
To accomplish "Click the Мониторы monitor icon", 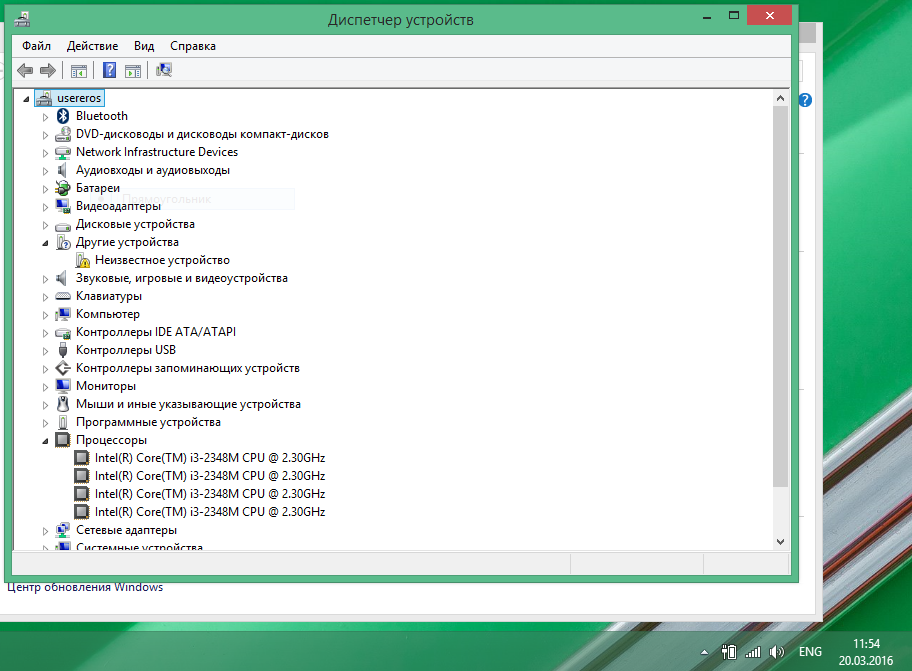I will (x=63, y=386).
